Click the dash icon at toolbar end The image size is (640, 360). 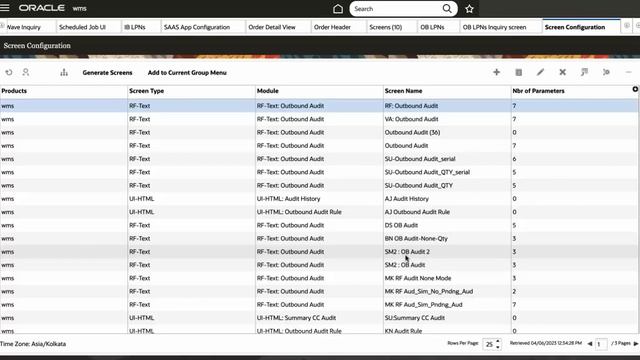tap(628, 72)
